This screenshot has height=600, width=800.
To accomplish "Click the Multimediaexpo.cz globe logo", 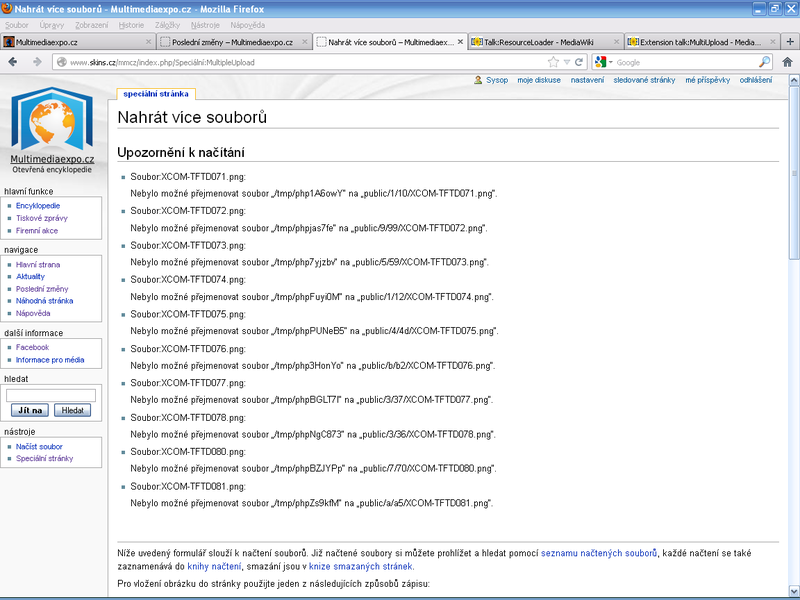I will [x=52, y=120].
